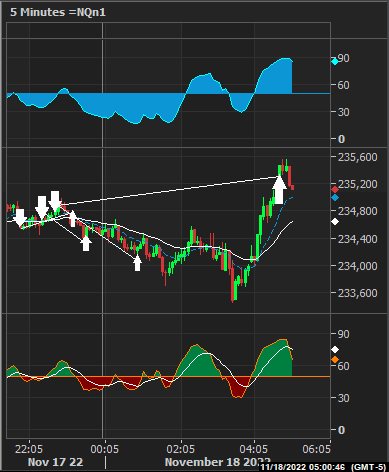
Task: Click the white diamond marker on bottom oscillator axis
Action: (x=335, y=349)
